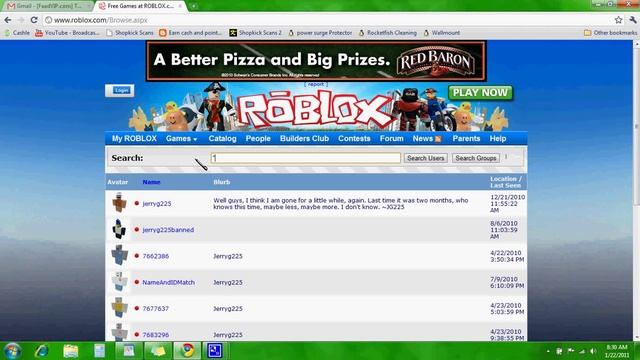Open Chrome wrench settings menu
Image resolution: width=640 pixels, height=360 pixels.
(633, 20)
